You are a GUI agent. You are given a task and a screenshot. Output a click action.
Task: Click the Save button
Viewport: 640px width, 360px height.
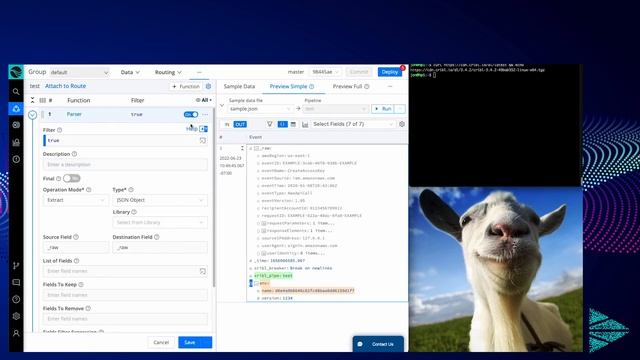tap(195, 342)
